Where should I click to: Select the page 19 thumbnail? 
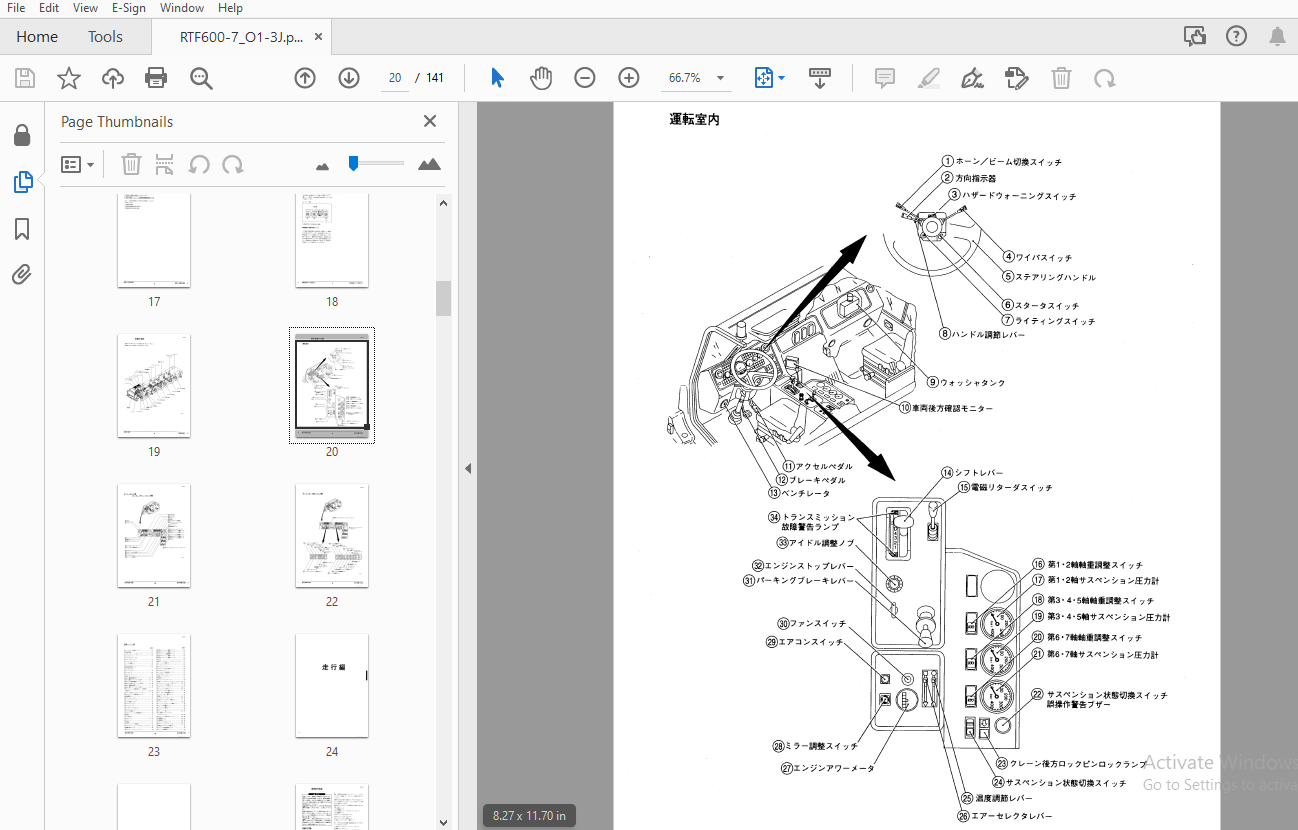pyautogui.click(x=154, y=385)
